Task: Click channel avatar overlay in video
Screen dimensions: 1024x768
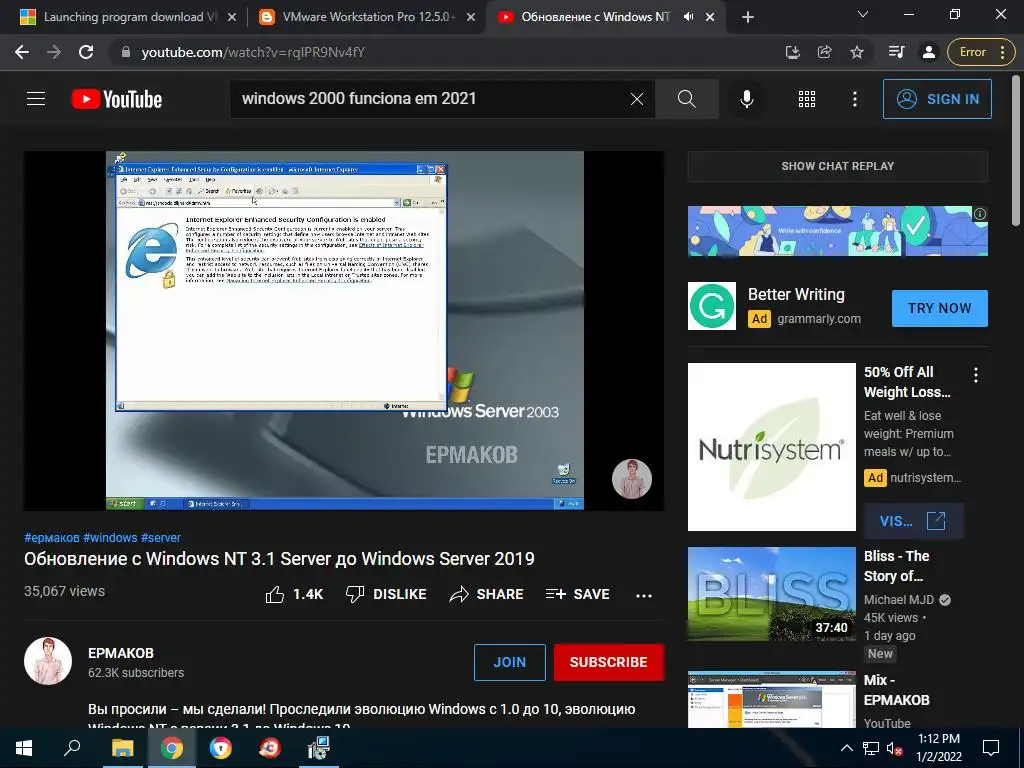Action: [x=632, y=479]
